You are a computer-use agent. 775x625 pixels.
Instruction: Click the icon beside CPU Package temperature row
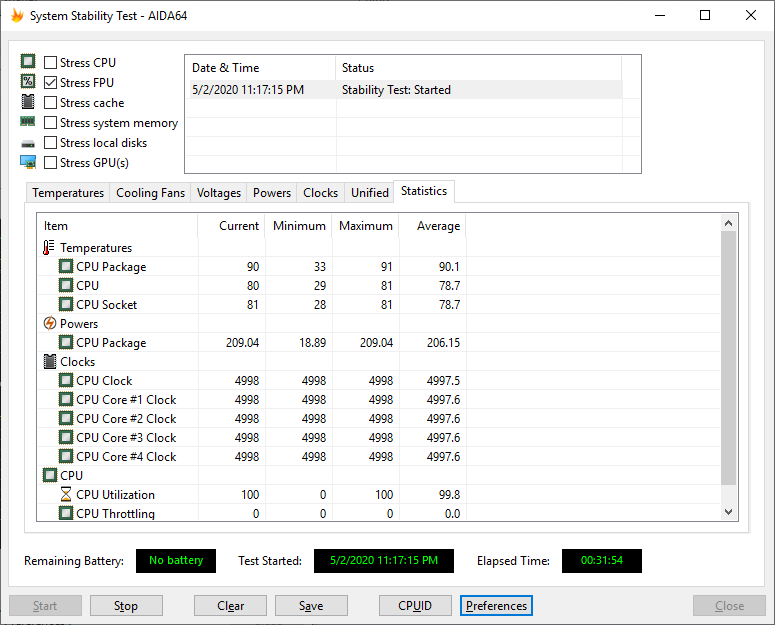coord(66,266)
